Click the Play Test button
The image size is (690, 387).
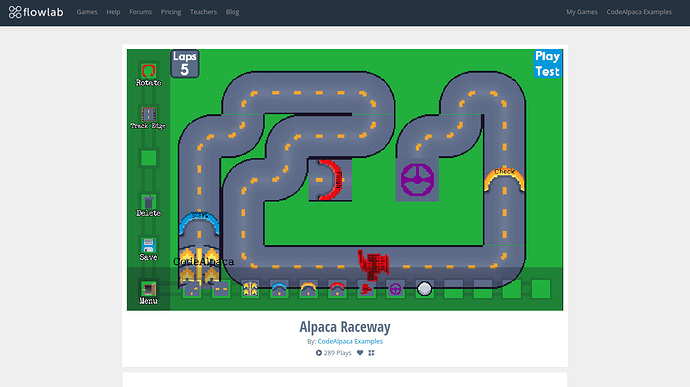[547, 64]
